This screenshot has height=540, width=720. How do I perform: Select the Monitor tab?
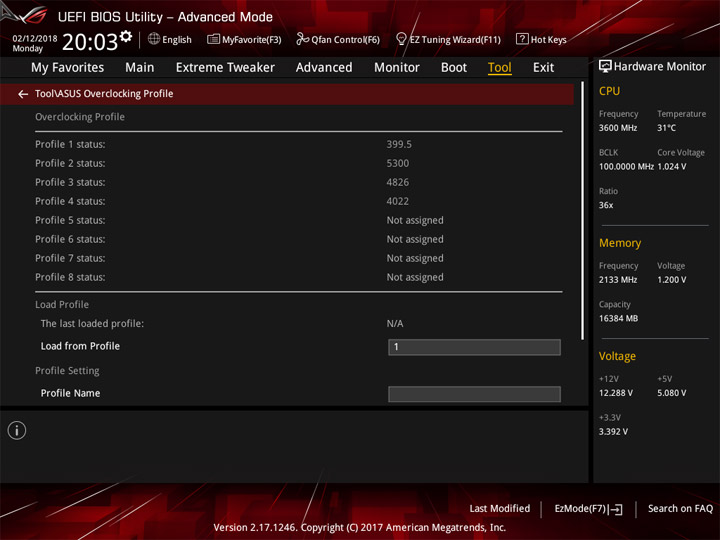click(397, 68)
